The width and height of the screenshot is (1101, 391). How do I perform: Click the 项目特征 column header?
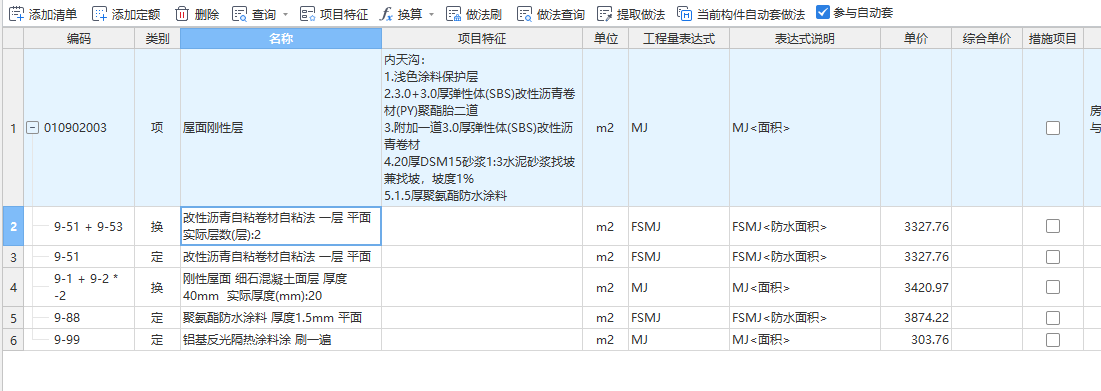coord(482,39)
